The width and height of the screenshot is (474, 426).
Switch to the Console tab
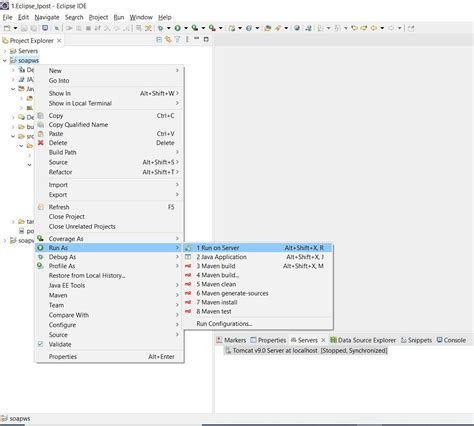click(x=451, y=340)
